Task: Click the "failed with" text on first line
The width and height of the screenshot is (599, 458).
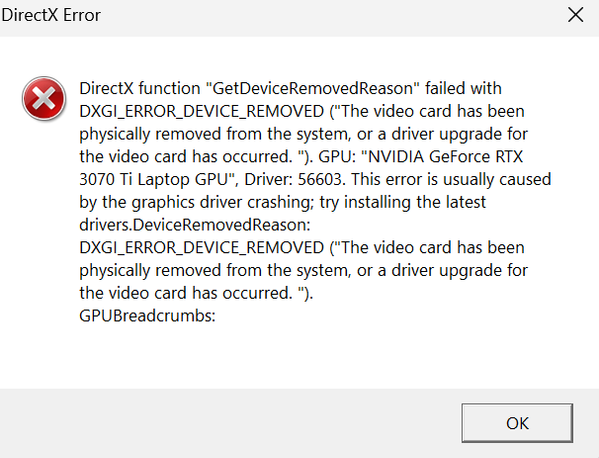Action: [463, 89]
